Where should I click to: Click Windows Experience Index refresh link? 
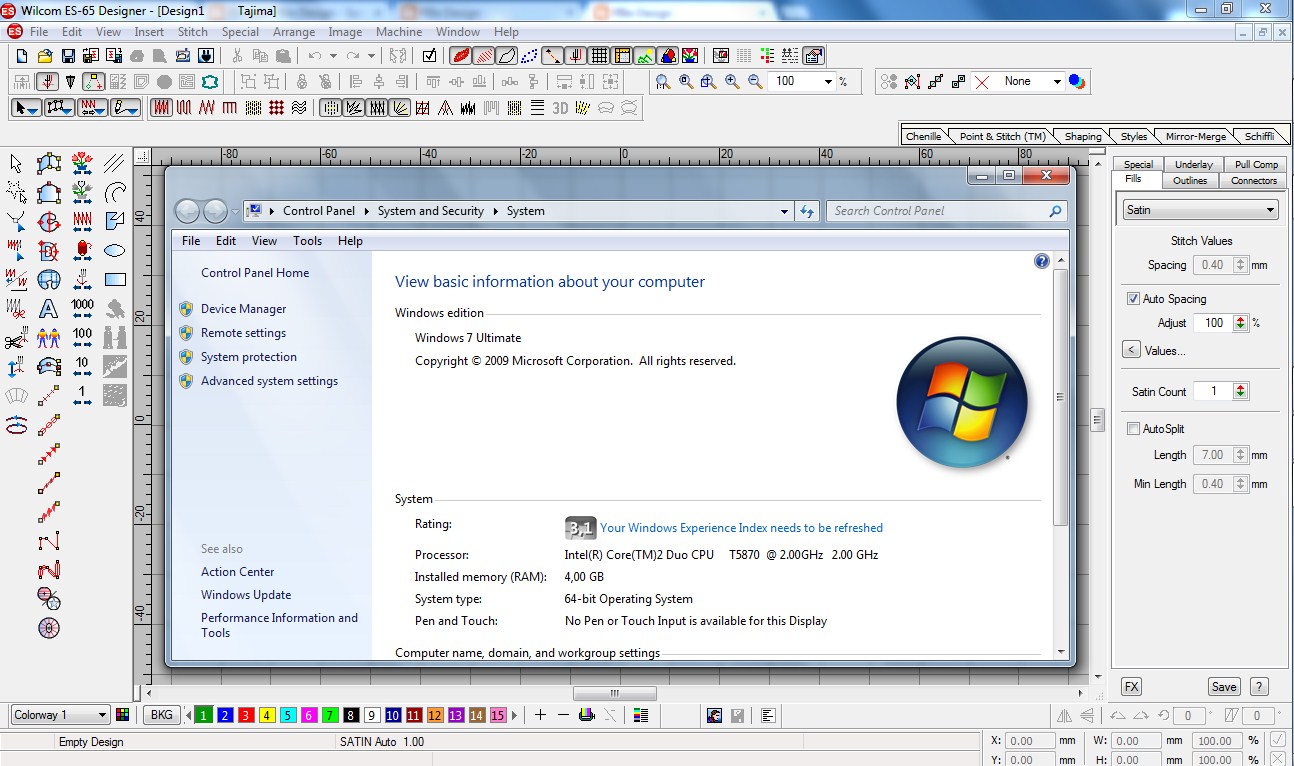click(x=741, y=528)
